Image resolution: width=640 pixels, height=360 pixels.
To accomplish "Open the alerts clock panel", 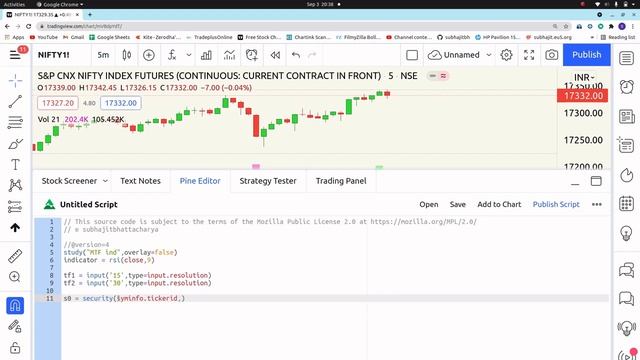I will (626, 87).
